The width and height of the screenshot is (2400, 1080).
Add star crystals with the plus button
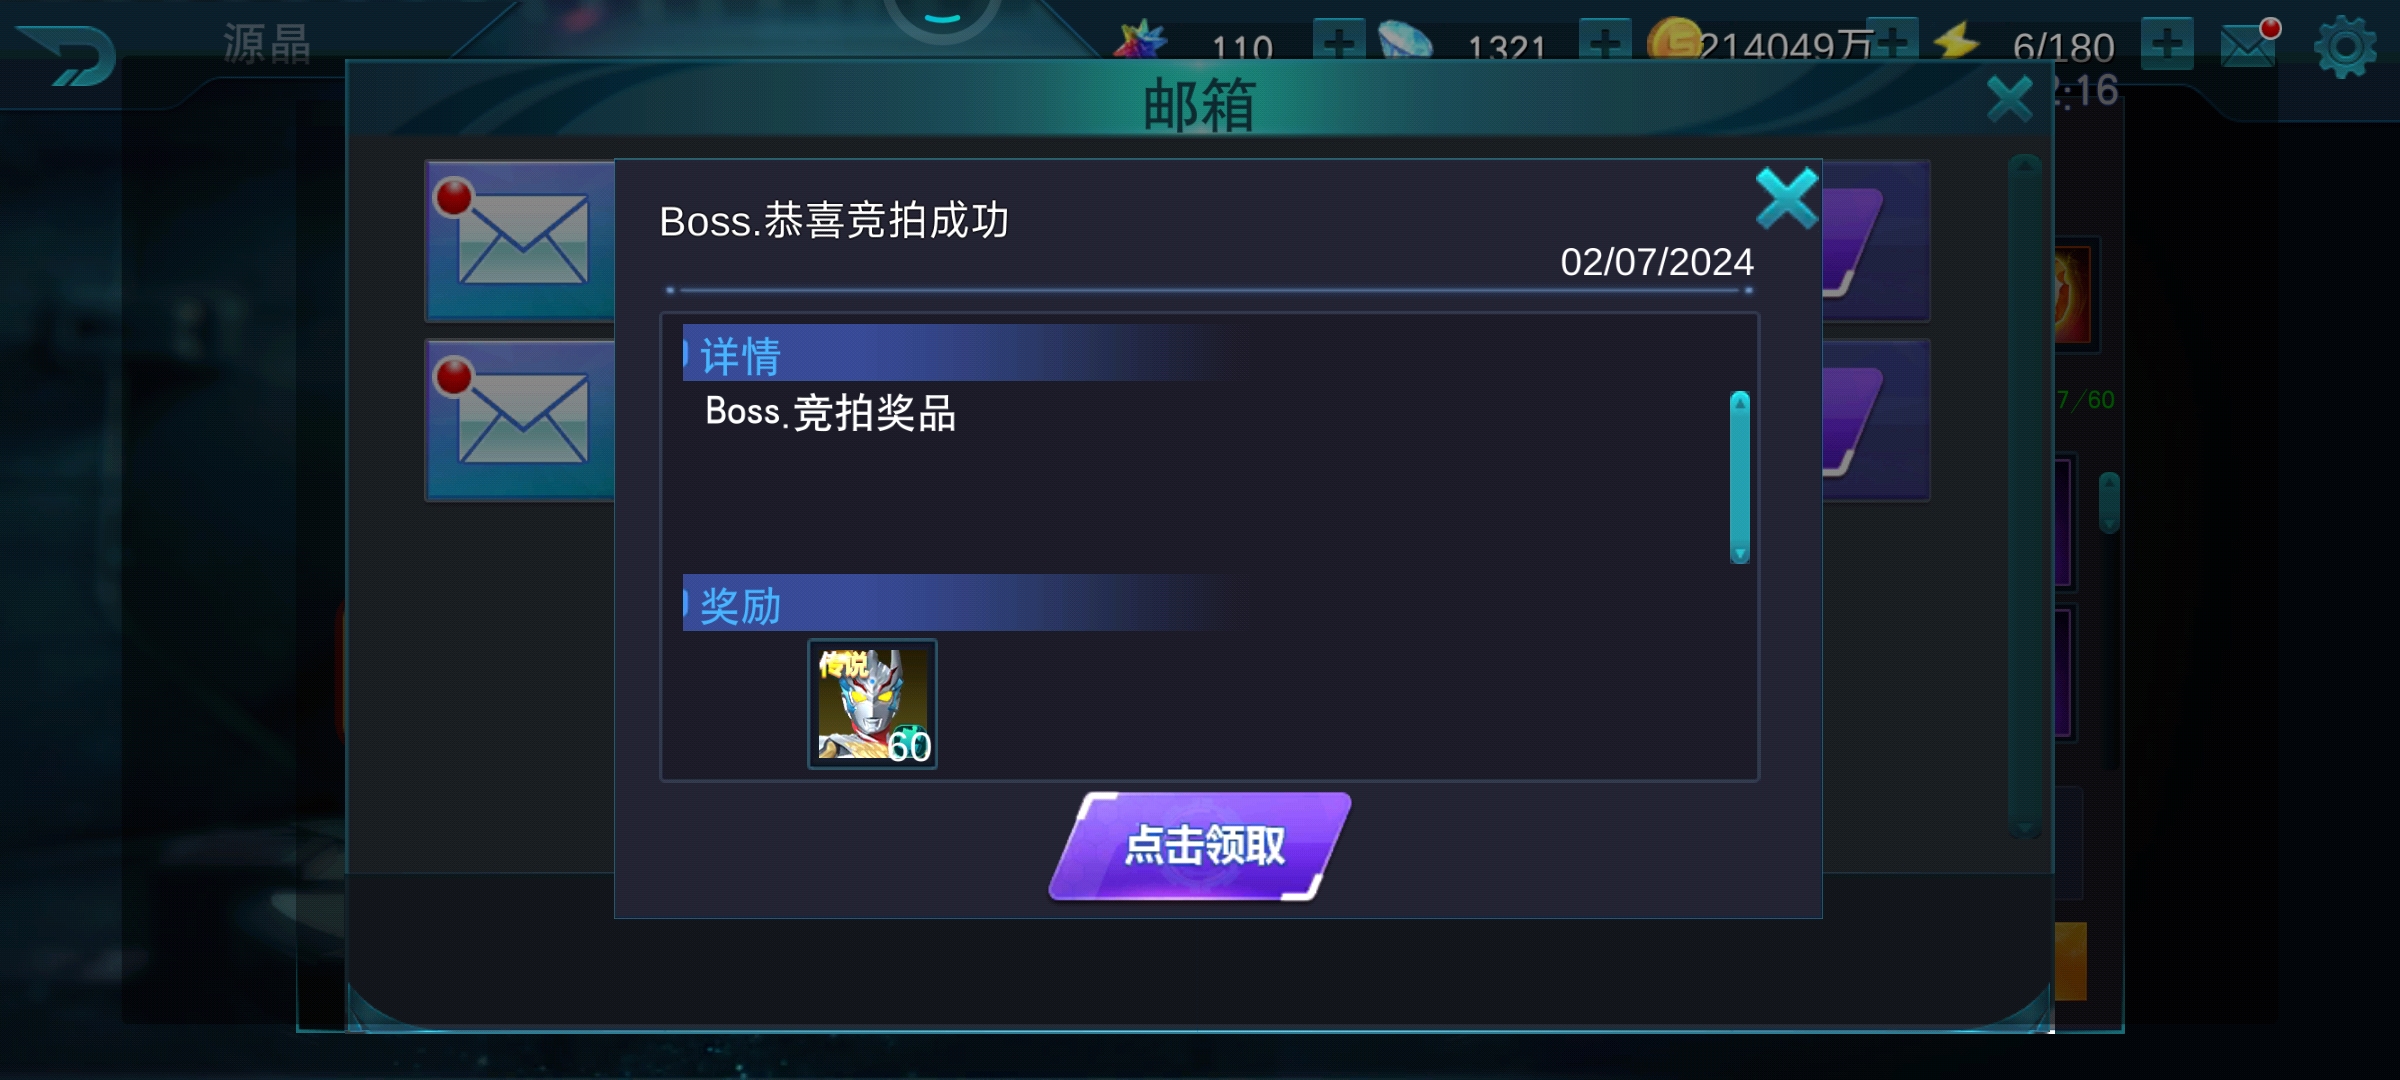[x=1339, y=44]
